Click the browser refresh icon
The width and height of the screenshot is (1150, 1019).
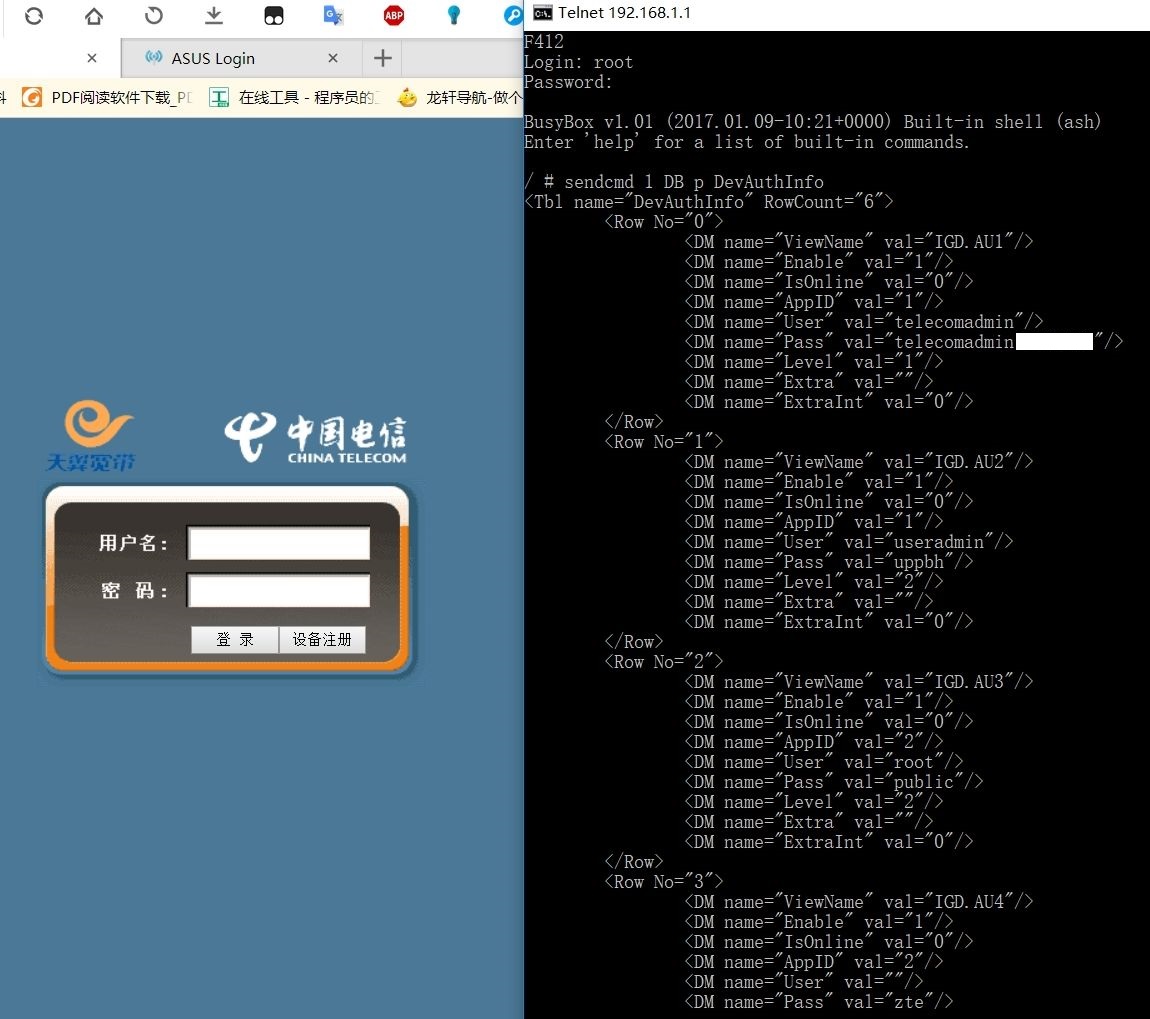click(34, 15)
